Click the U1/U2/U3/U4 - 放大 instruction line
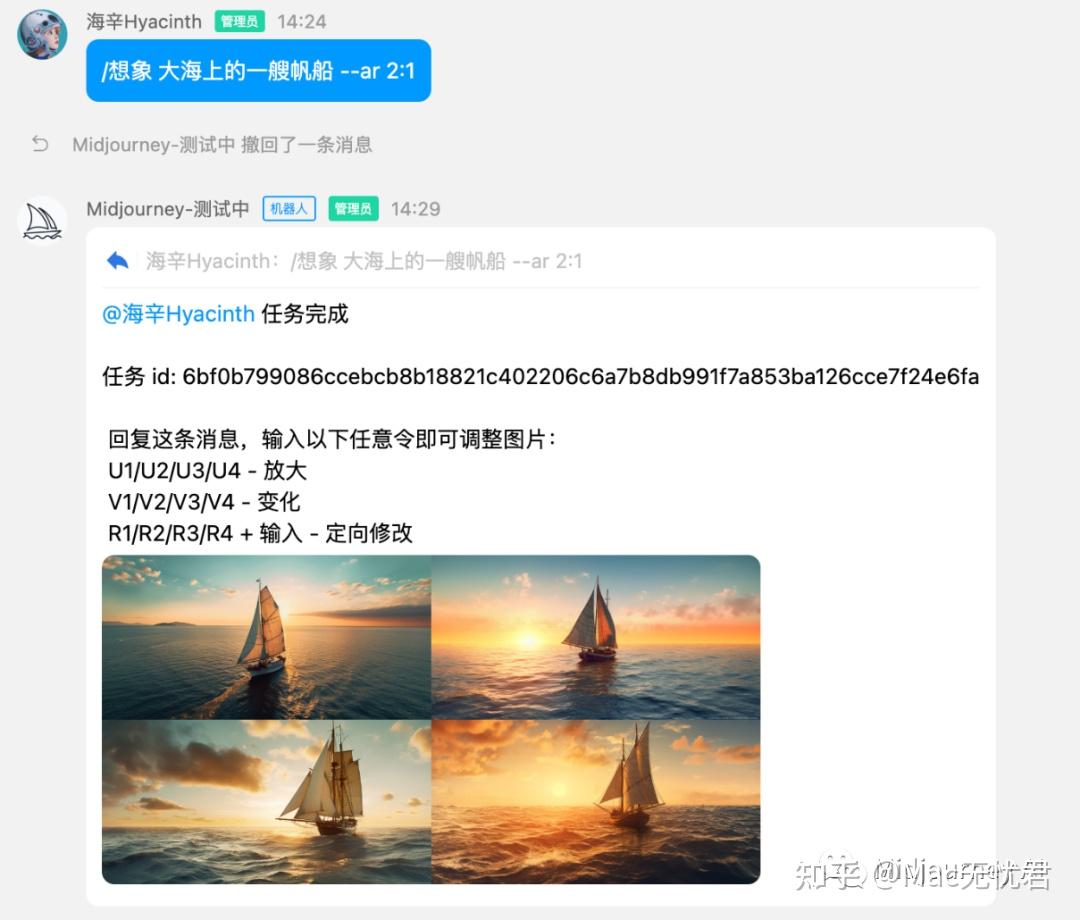 207,470
